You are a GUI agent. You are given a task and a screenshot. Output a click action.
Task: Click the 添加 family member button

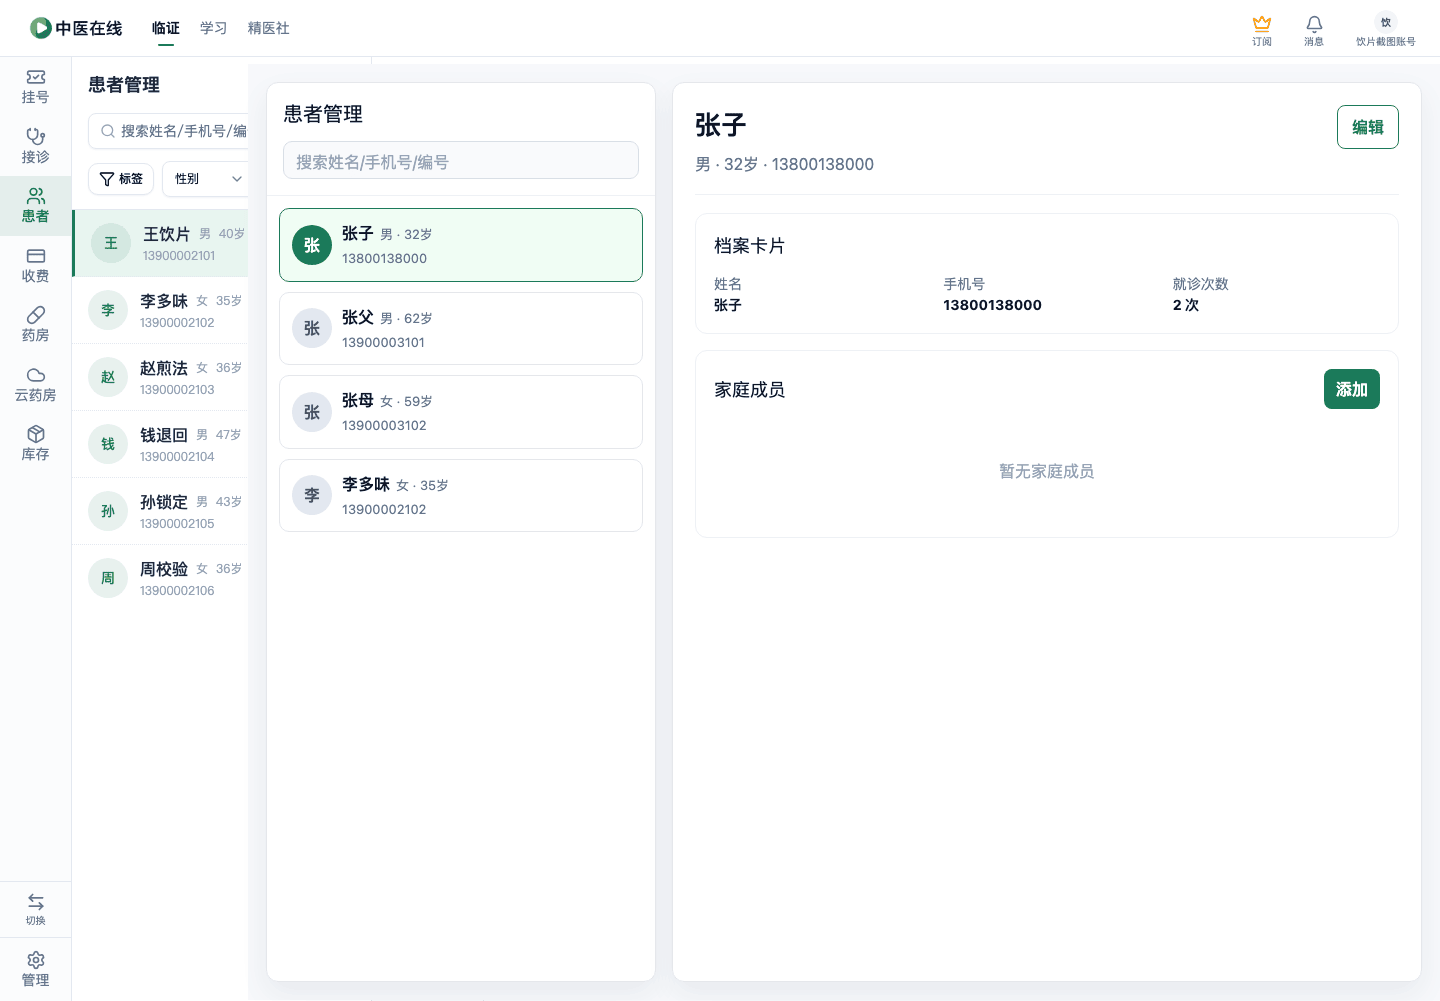coord(1352,389)
